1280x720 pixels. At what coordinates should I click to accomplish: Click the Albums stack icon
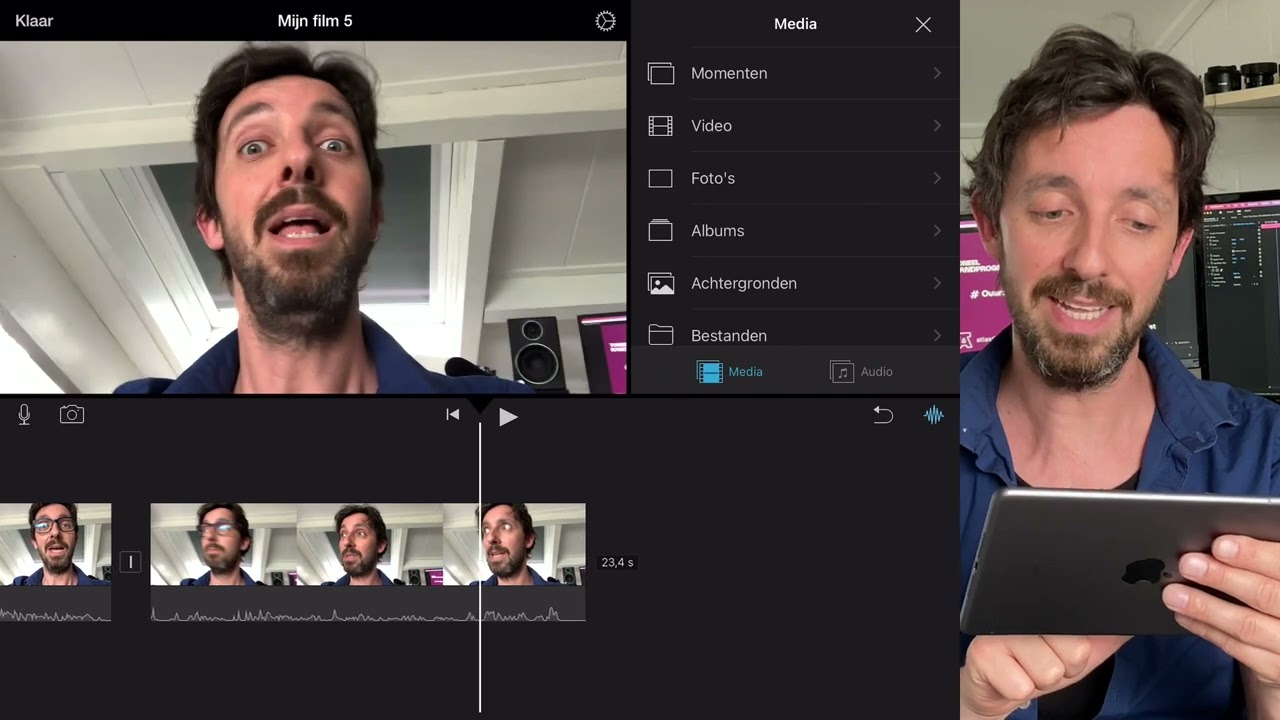pyautogui.click(x=660, y=230)
